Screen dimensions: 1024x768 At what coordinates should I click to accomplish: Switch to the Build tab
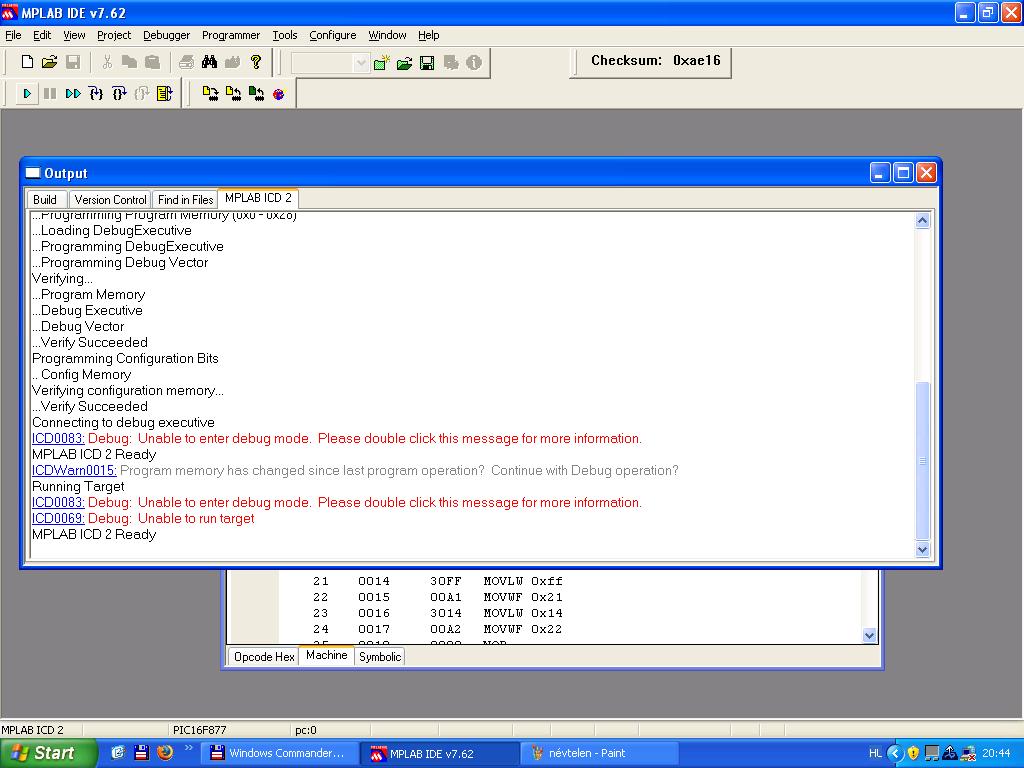(x=44, y=200)
